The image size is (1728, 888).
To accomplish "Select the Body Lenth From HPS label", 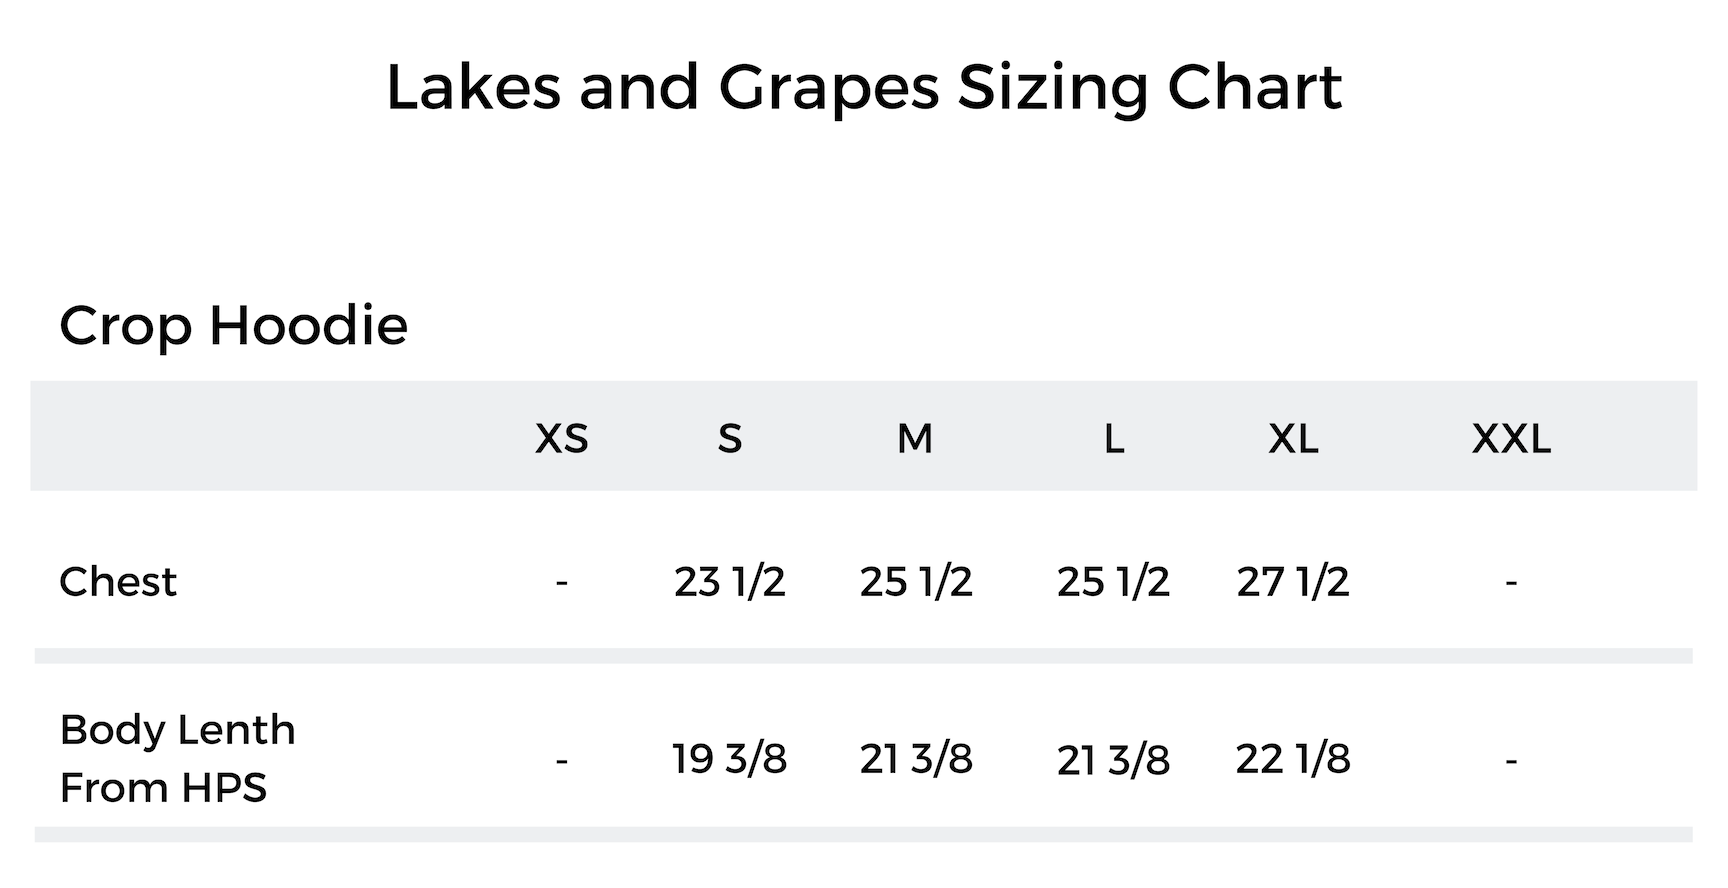I will 177,758.
